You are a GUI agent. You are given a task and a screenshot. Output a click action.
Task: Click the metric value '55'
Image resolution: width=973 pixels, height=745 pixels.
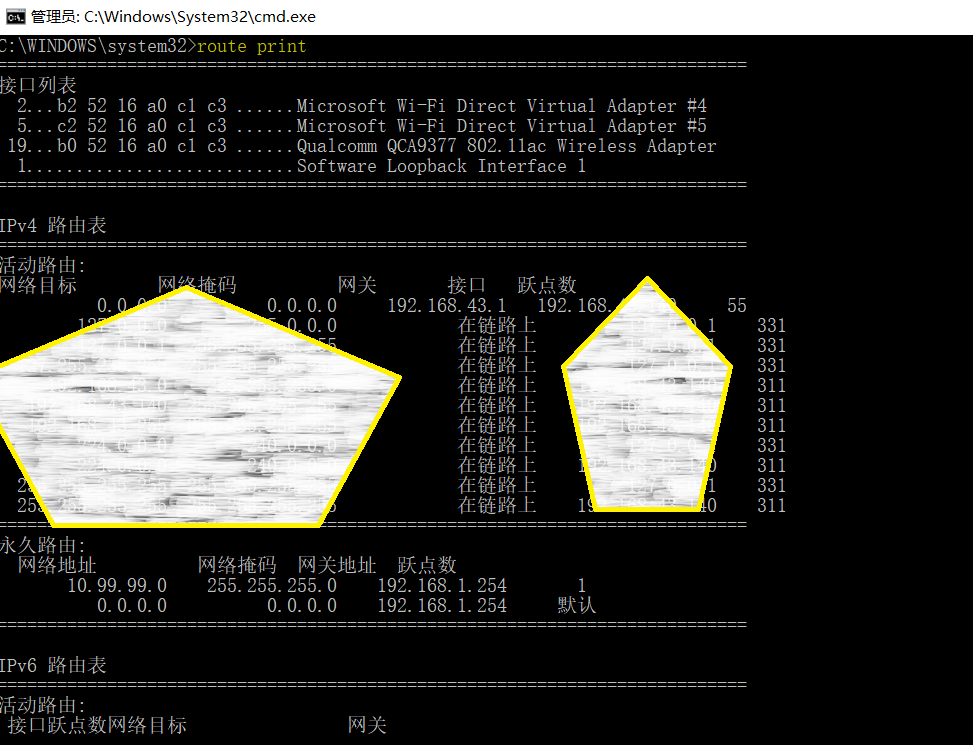737,306
